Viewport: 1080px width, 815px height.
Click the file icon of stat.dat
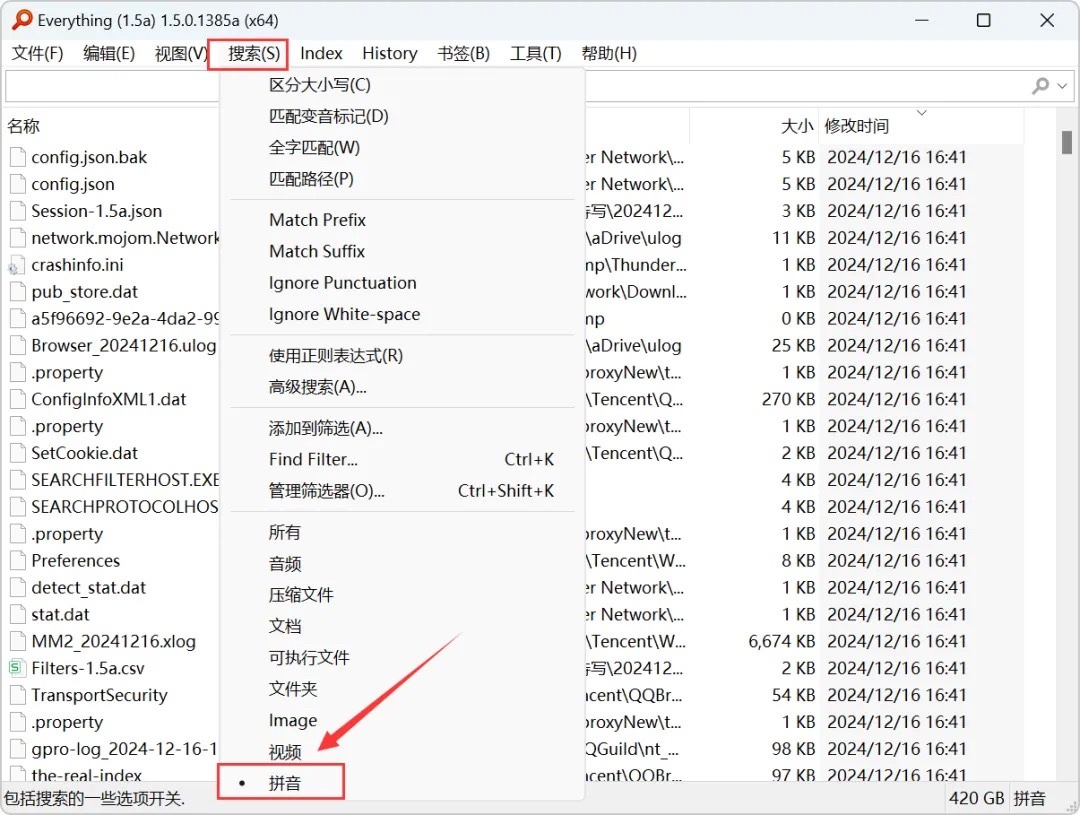click(17, 615)
